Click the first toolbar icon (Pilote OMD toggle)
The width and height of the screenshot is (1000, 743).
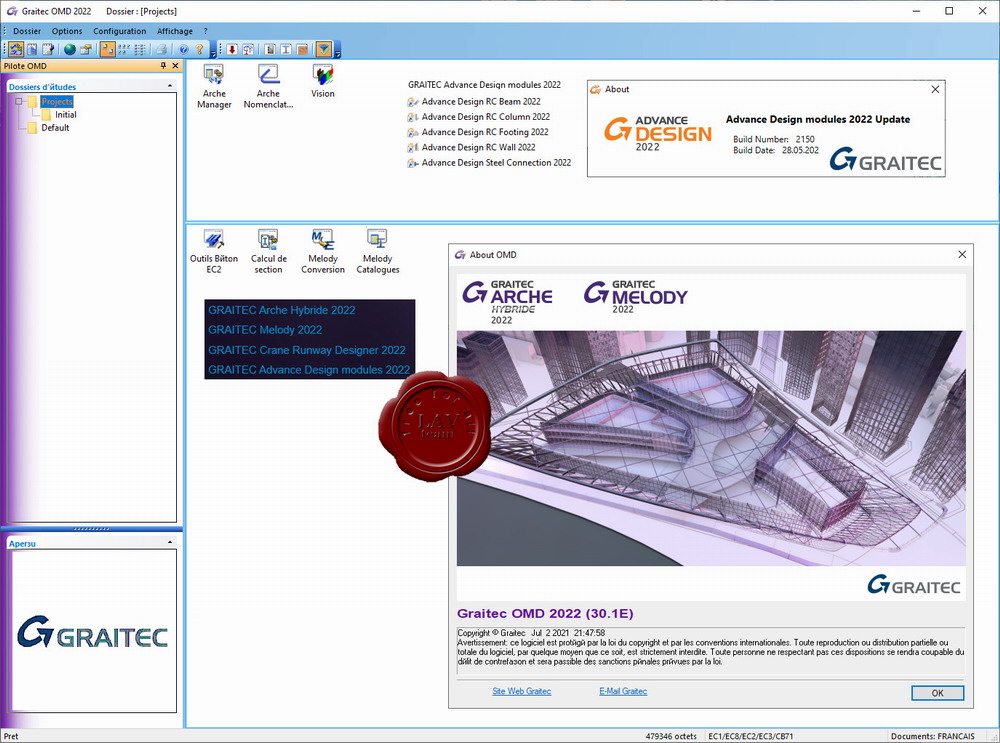(x=16, y=49)
